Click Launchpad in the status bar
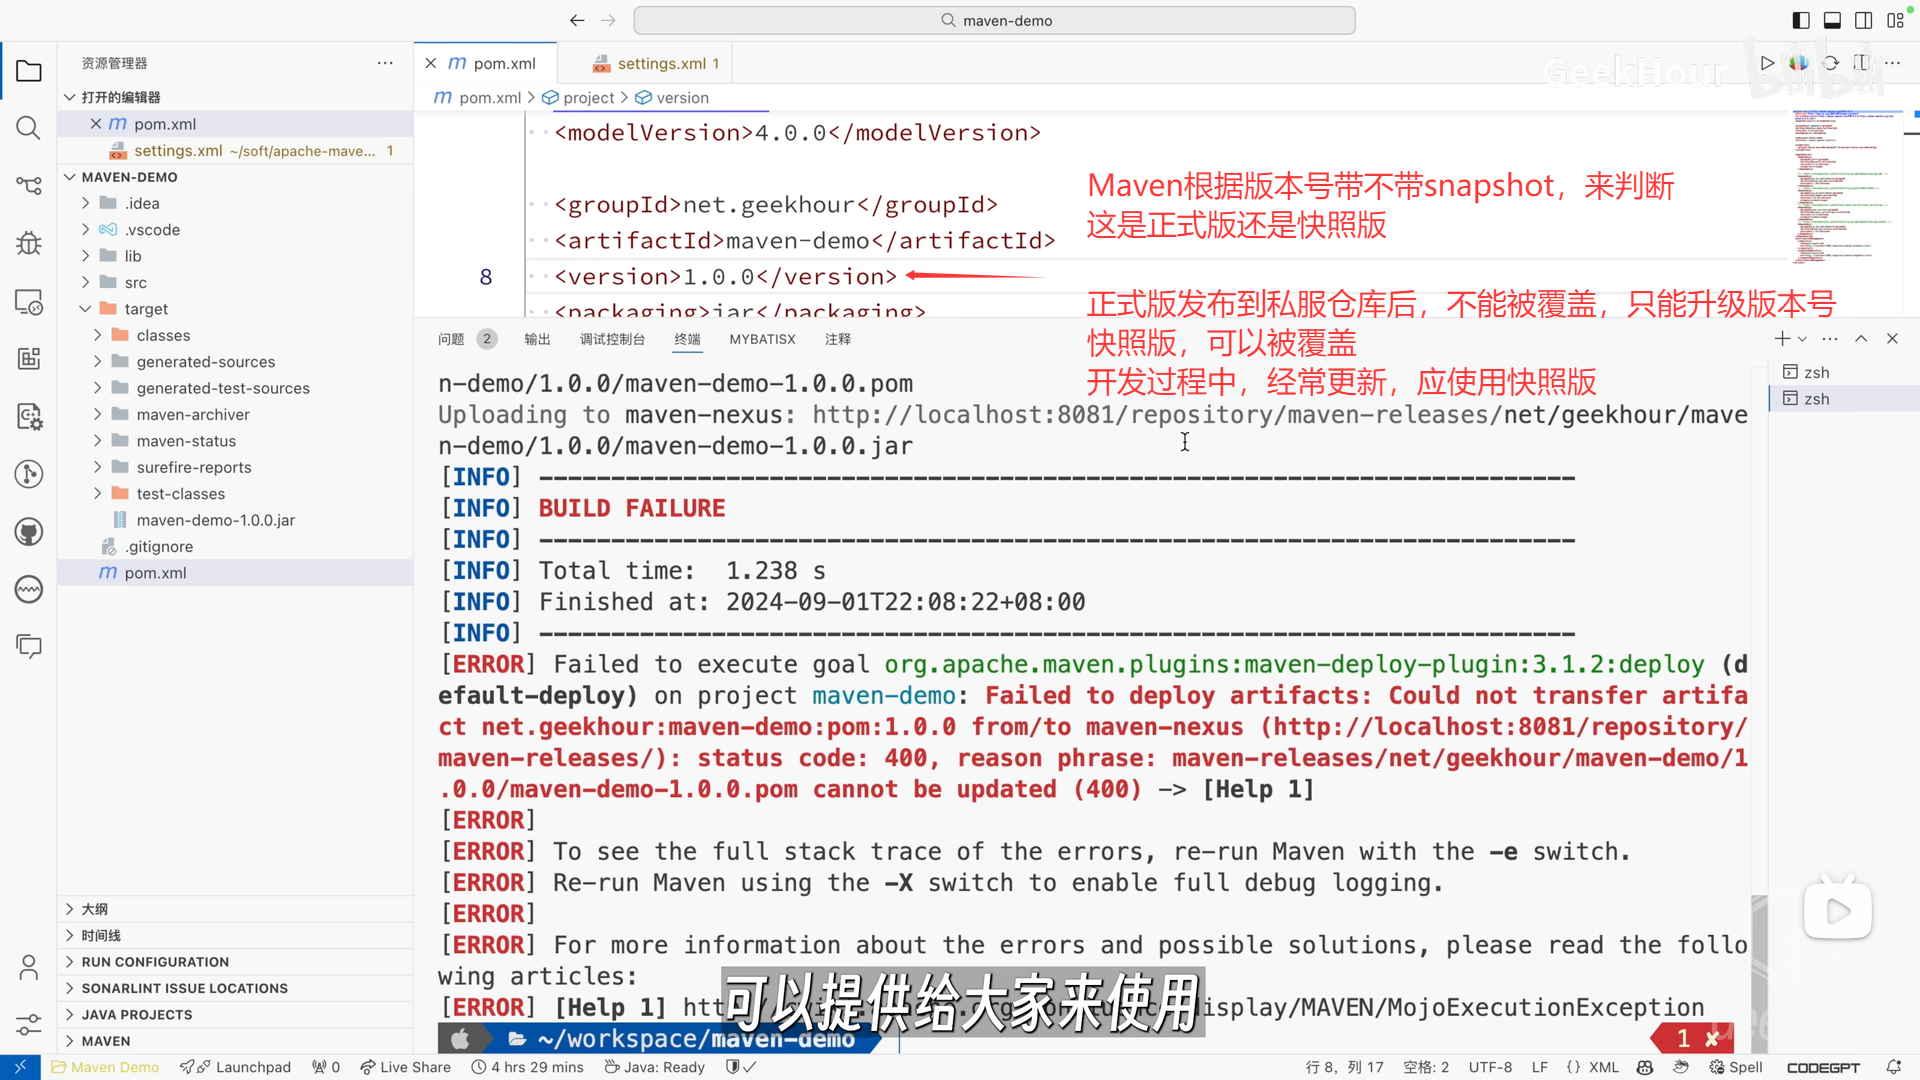This screenshot has width=1920, height=1080. (x=235, y=1067)
